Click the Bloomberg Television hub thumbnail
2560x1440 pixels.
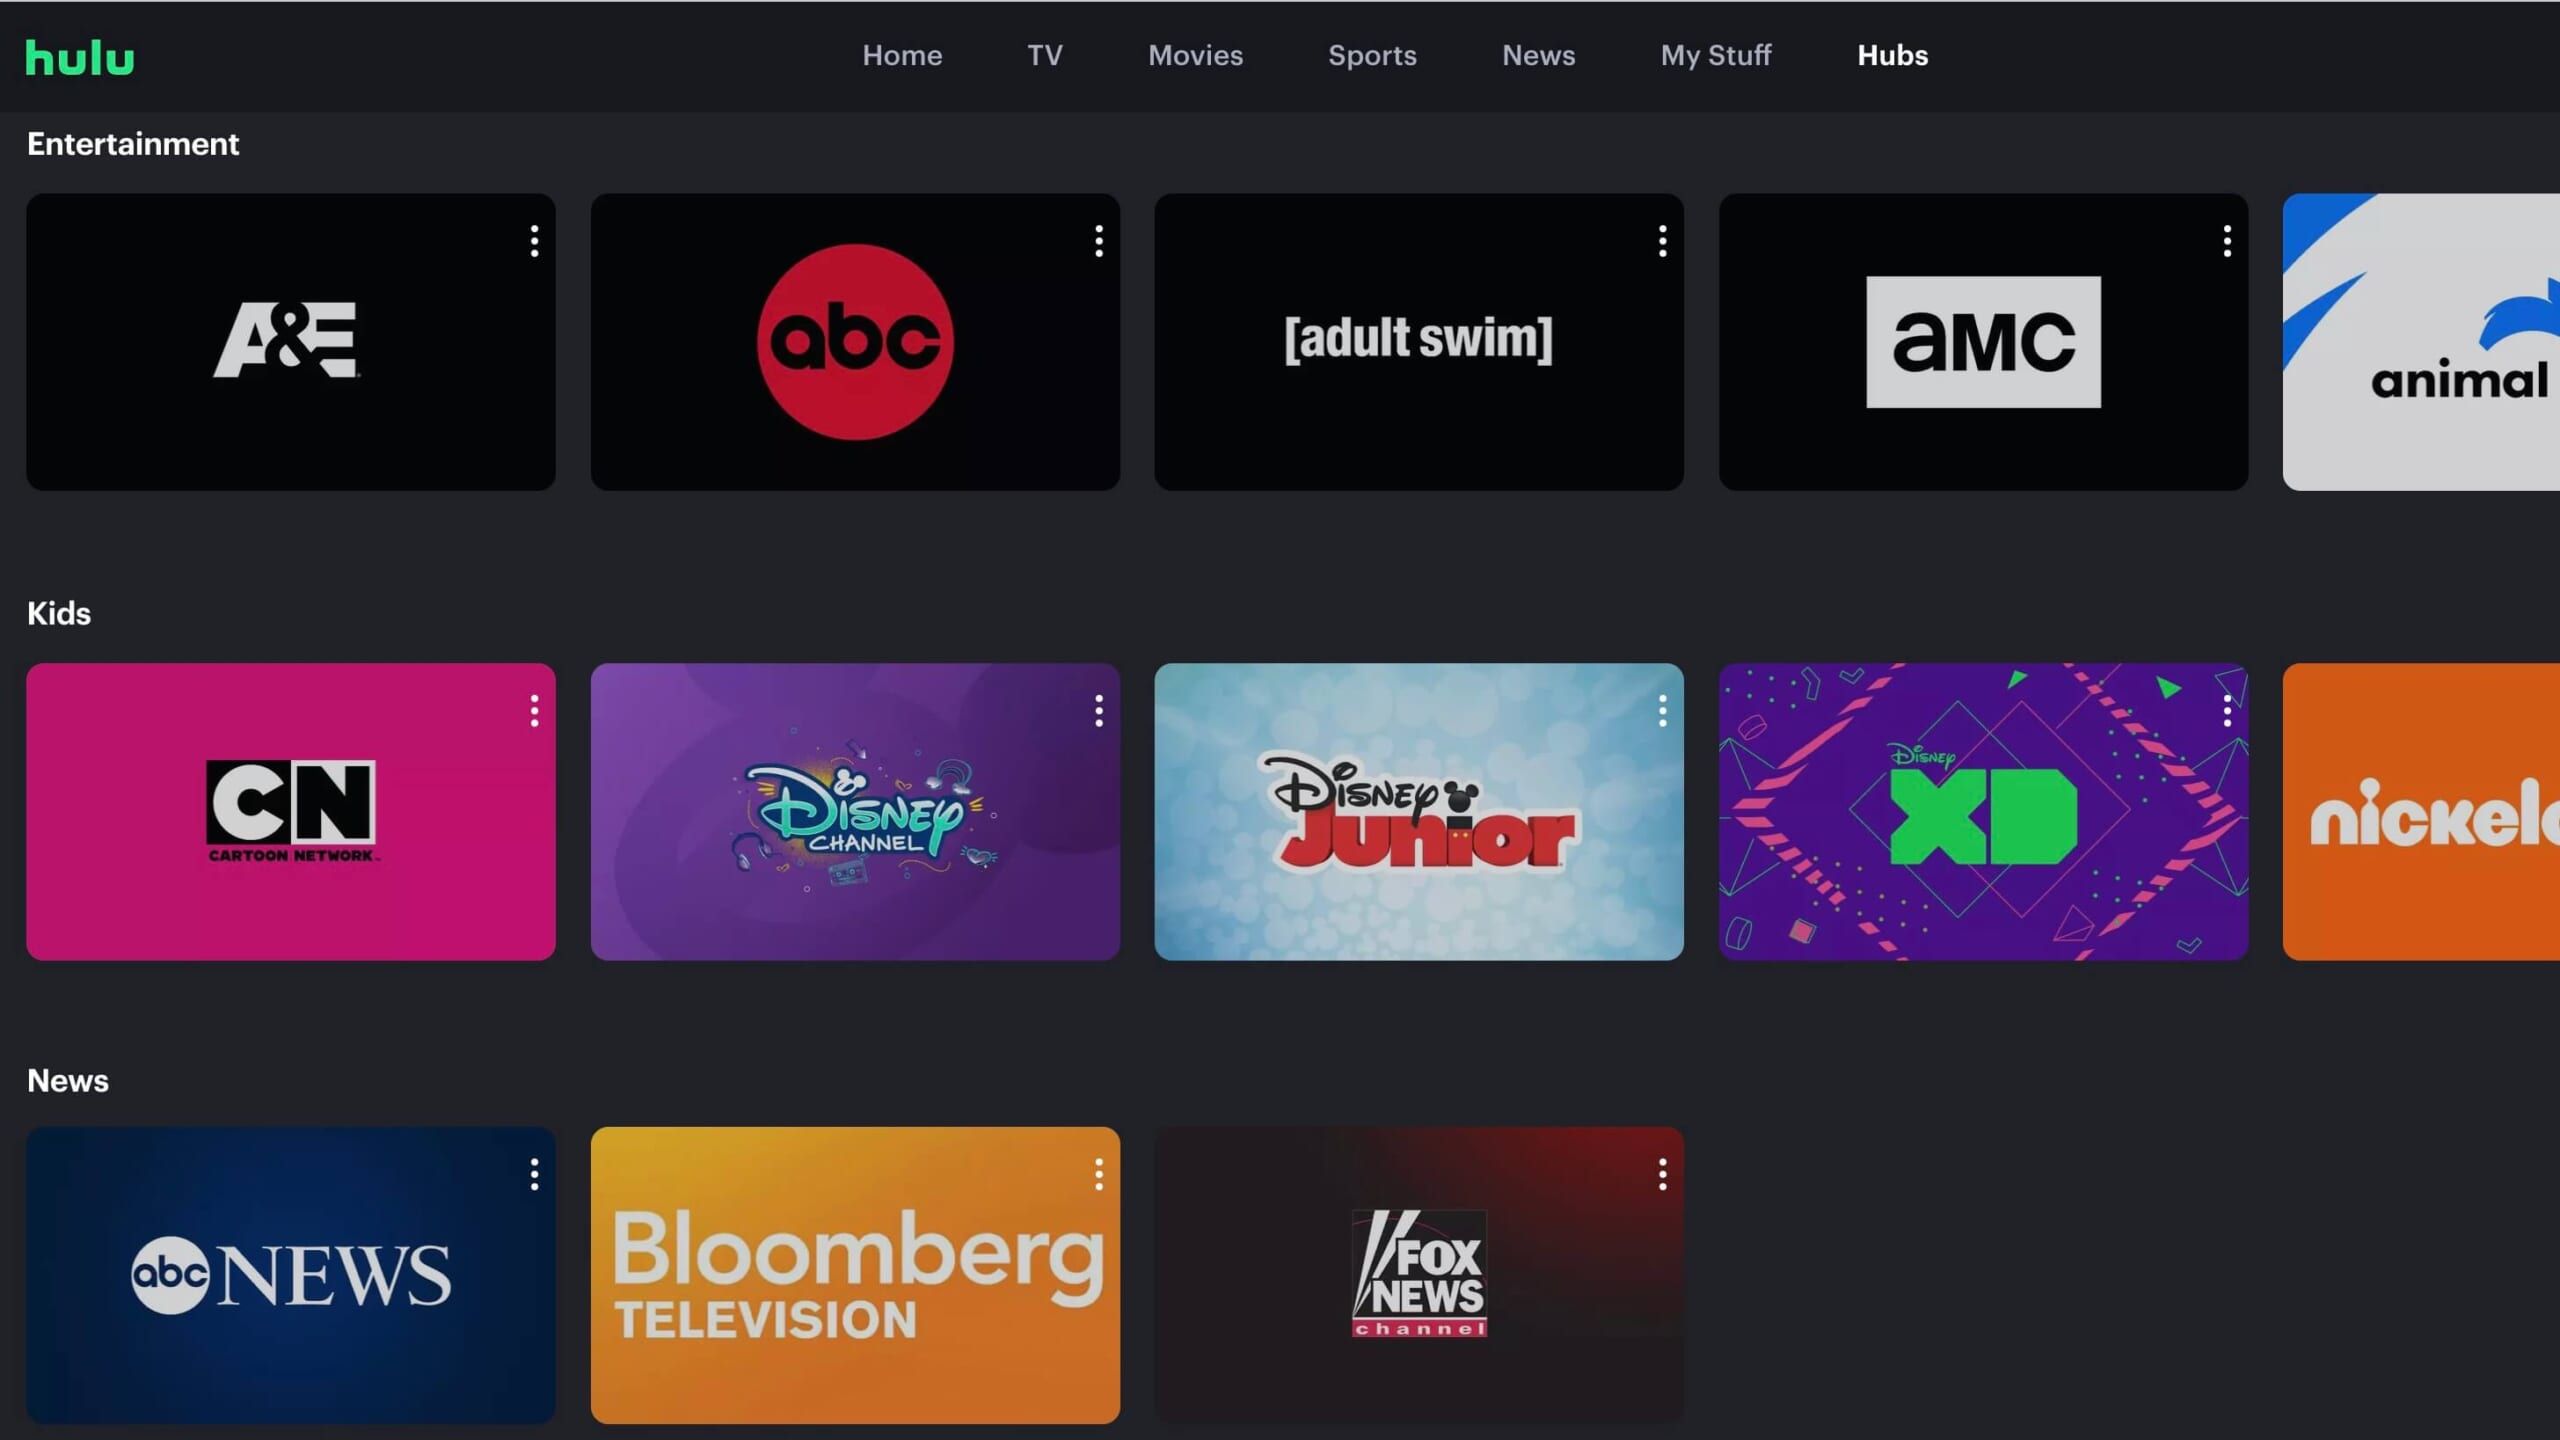coord(855,1276)
